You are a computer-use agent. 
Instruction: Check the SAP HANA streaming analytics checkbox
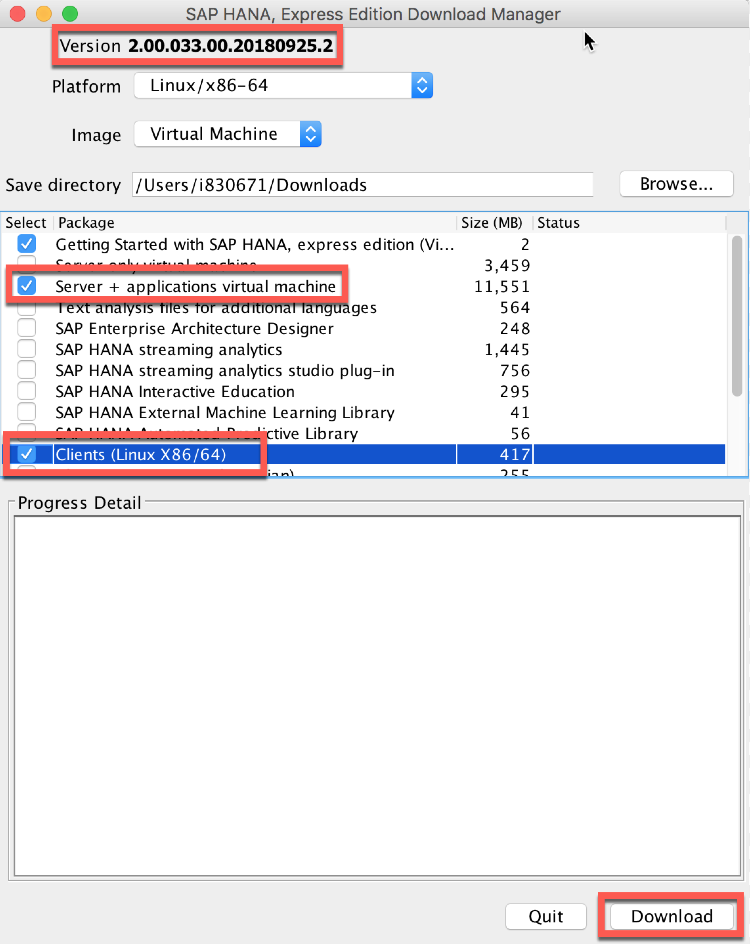[x=26, y=349]
